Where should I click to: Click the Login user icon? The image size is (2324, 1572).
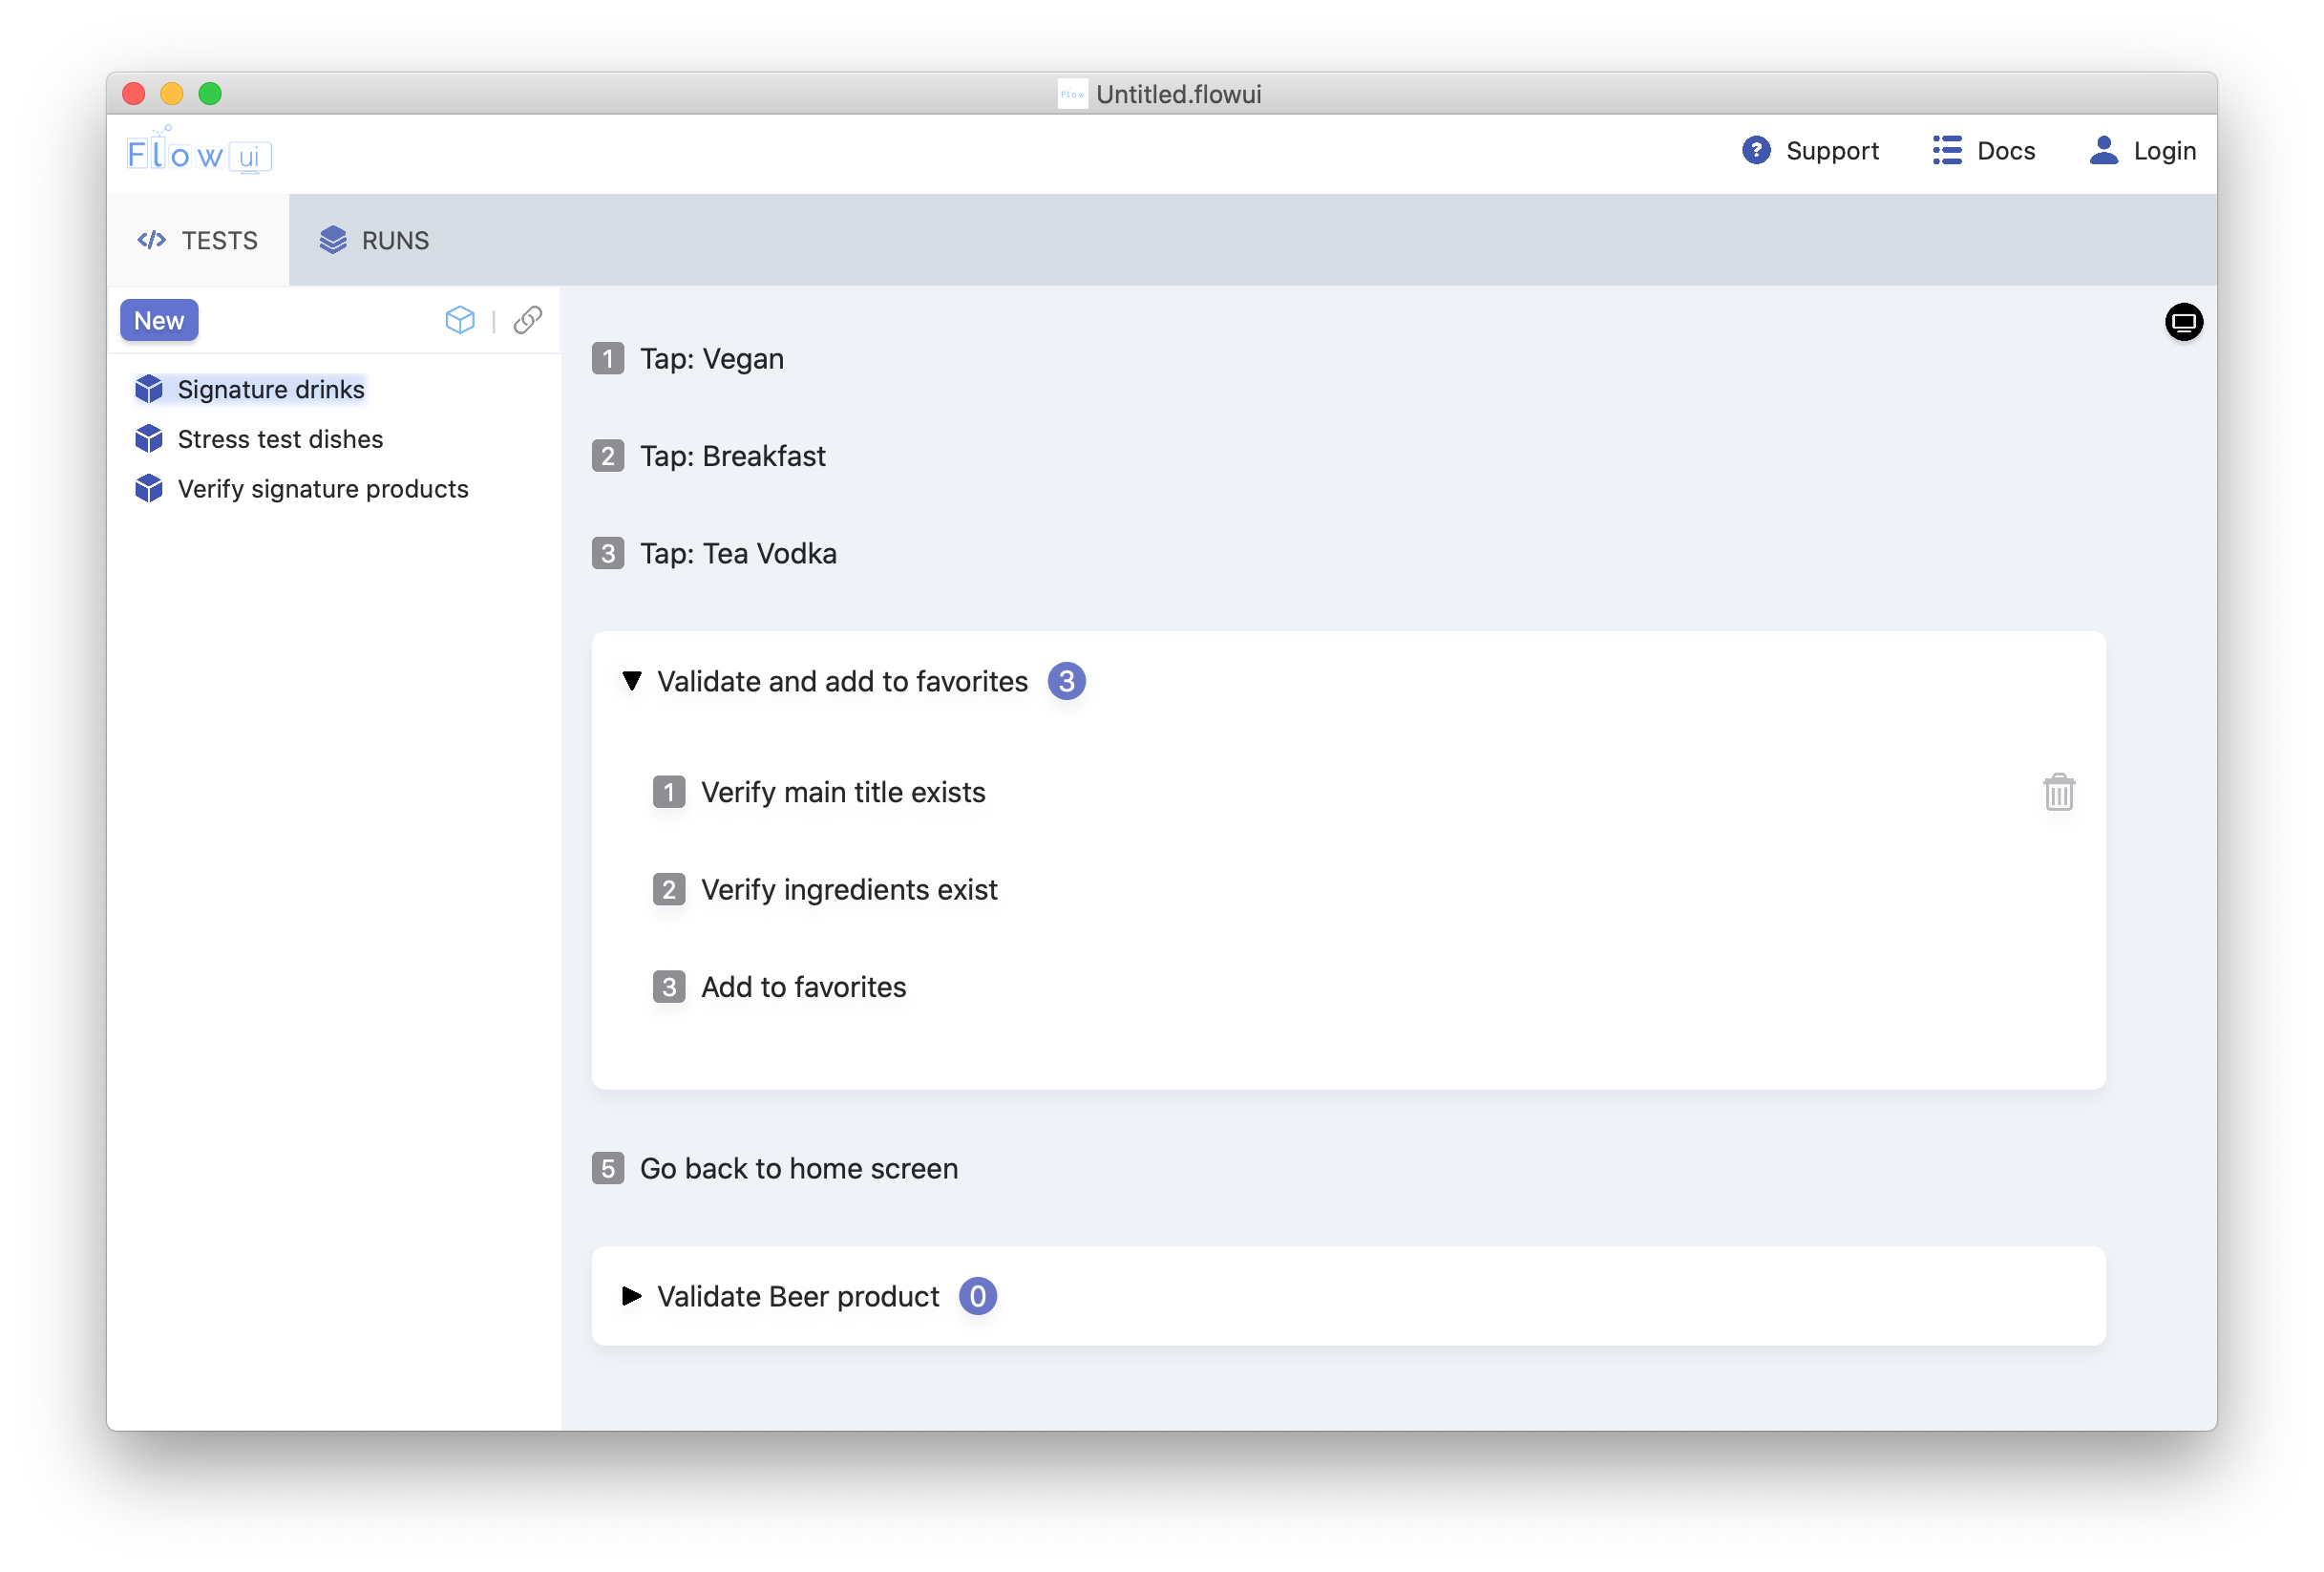coord(2103,151)
